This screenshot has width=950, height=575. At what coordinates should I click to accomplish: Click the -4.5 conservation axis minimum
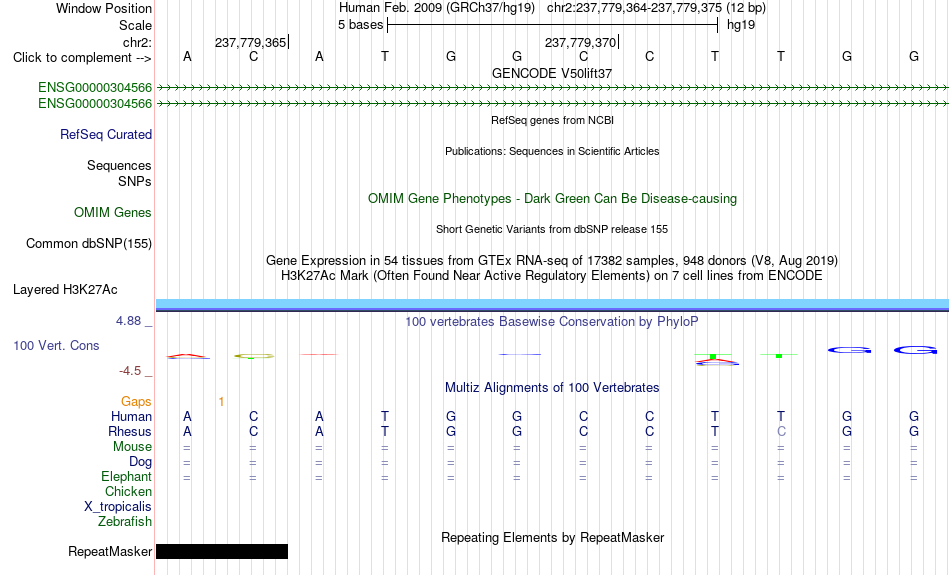tap(130, 371)
